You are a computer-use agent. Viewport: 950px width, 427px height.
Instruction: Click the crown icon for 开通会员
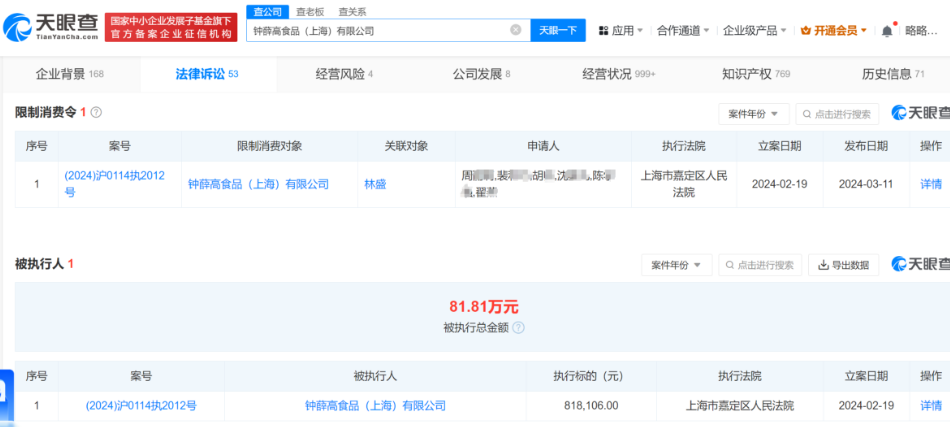click(806, 31)
